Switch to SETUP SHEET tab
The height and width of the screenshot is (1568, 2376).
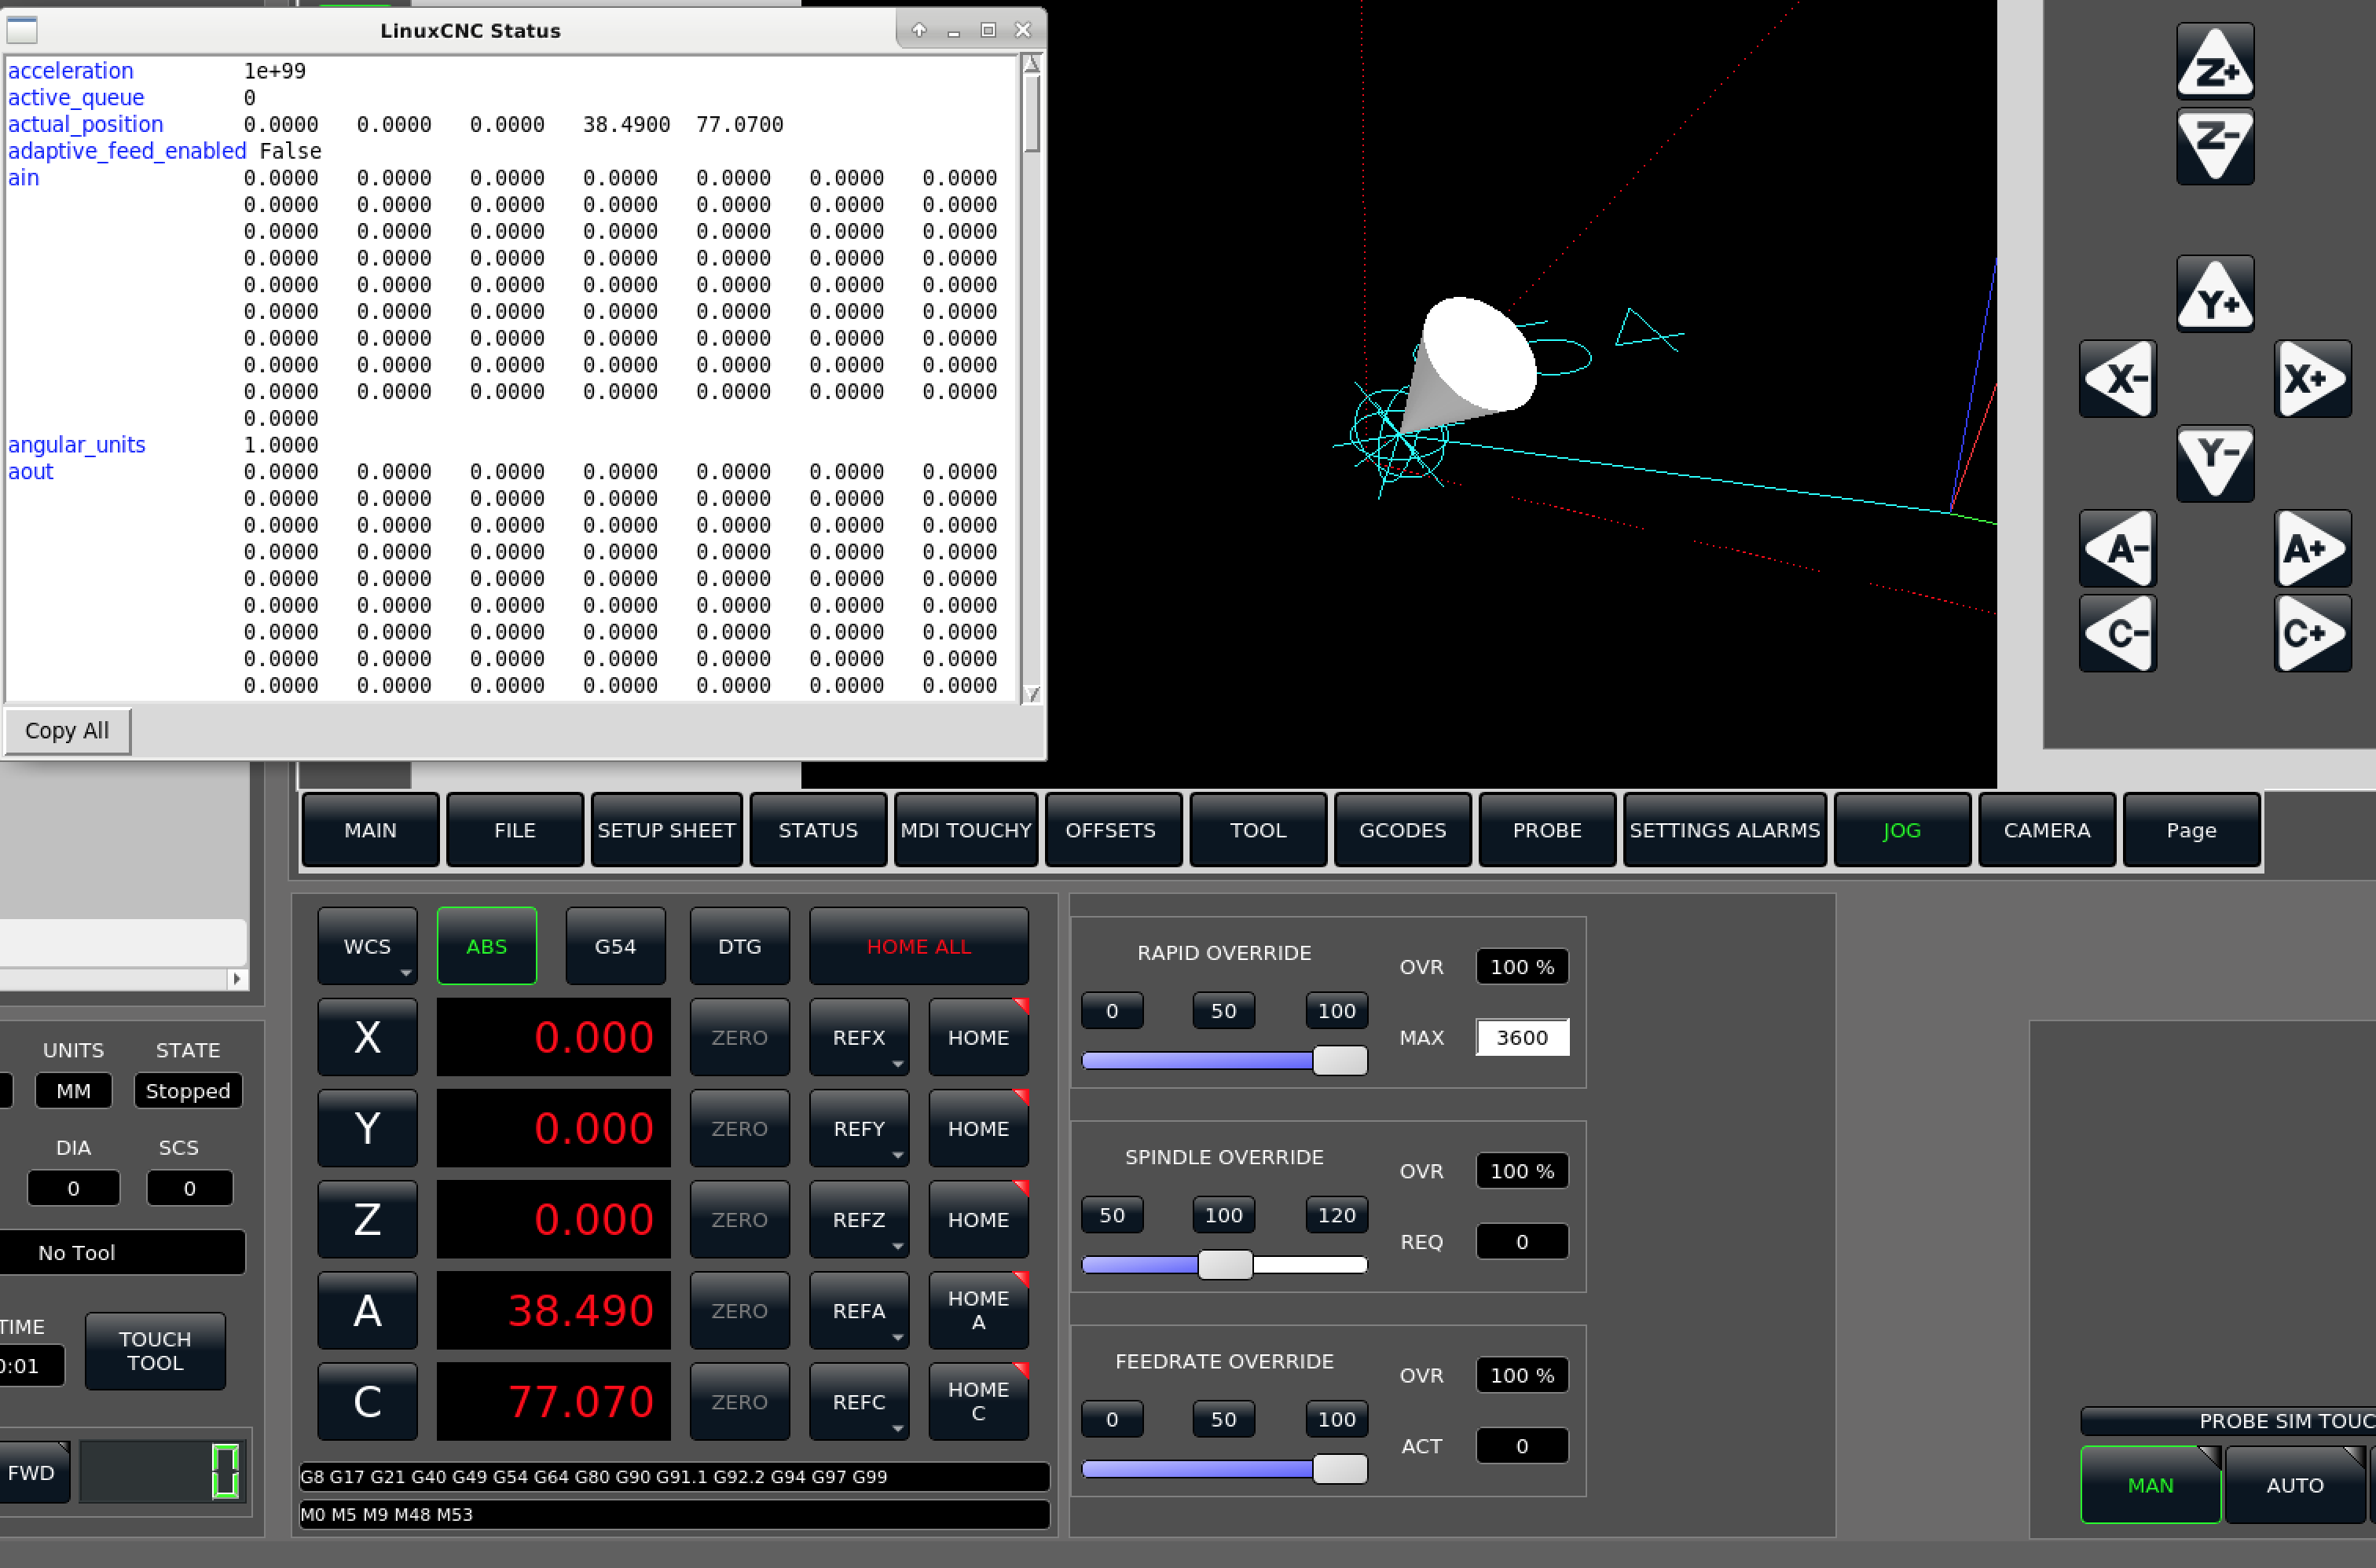[666, 830]
